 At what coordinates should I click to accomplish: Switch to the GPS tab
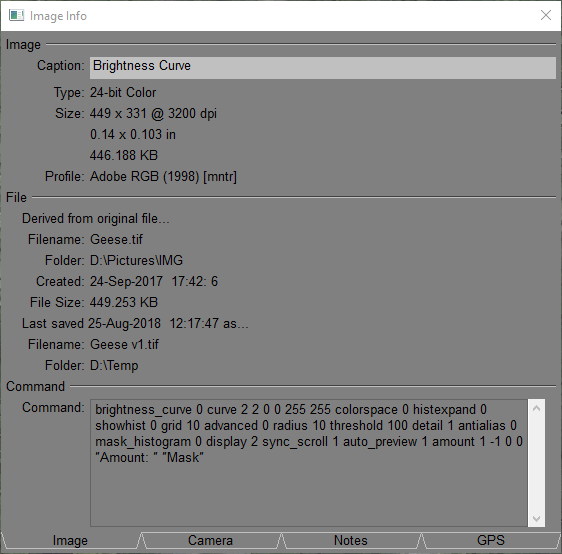click(x=491, y=540)
